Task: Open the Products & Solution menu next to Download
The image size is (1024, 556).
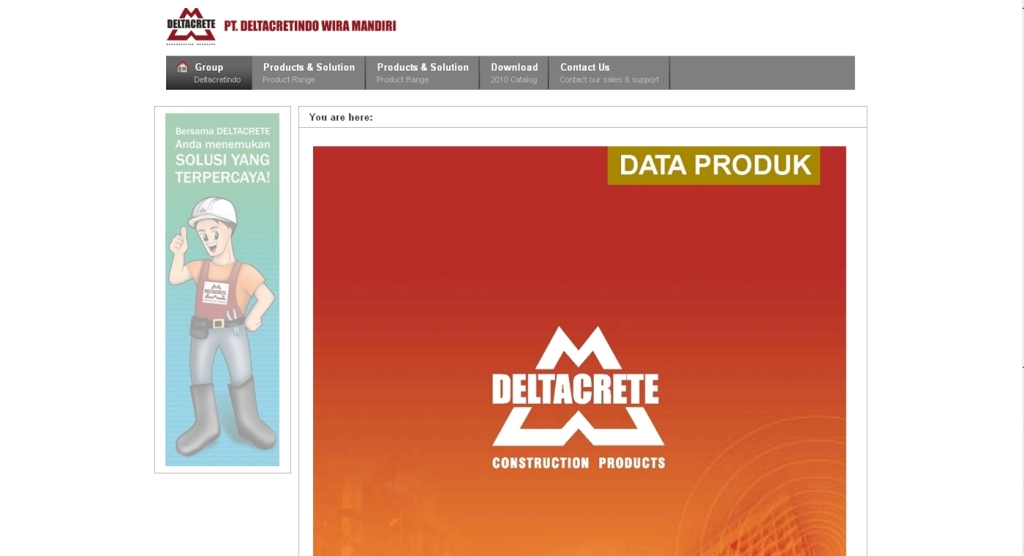Action: (x=422, y=68)
